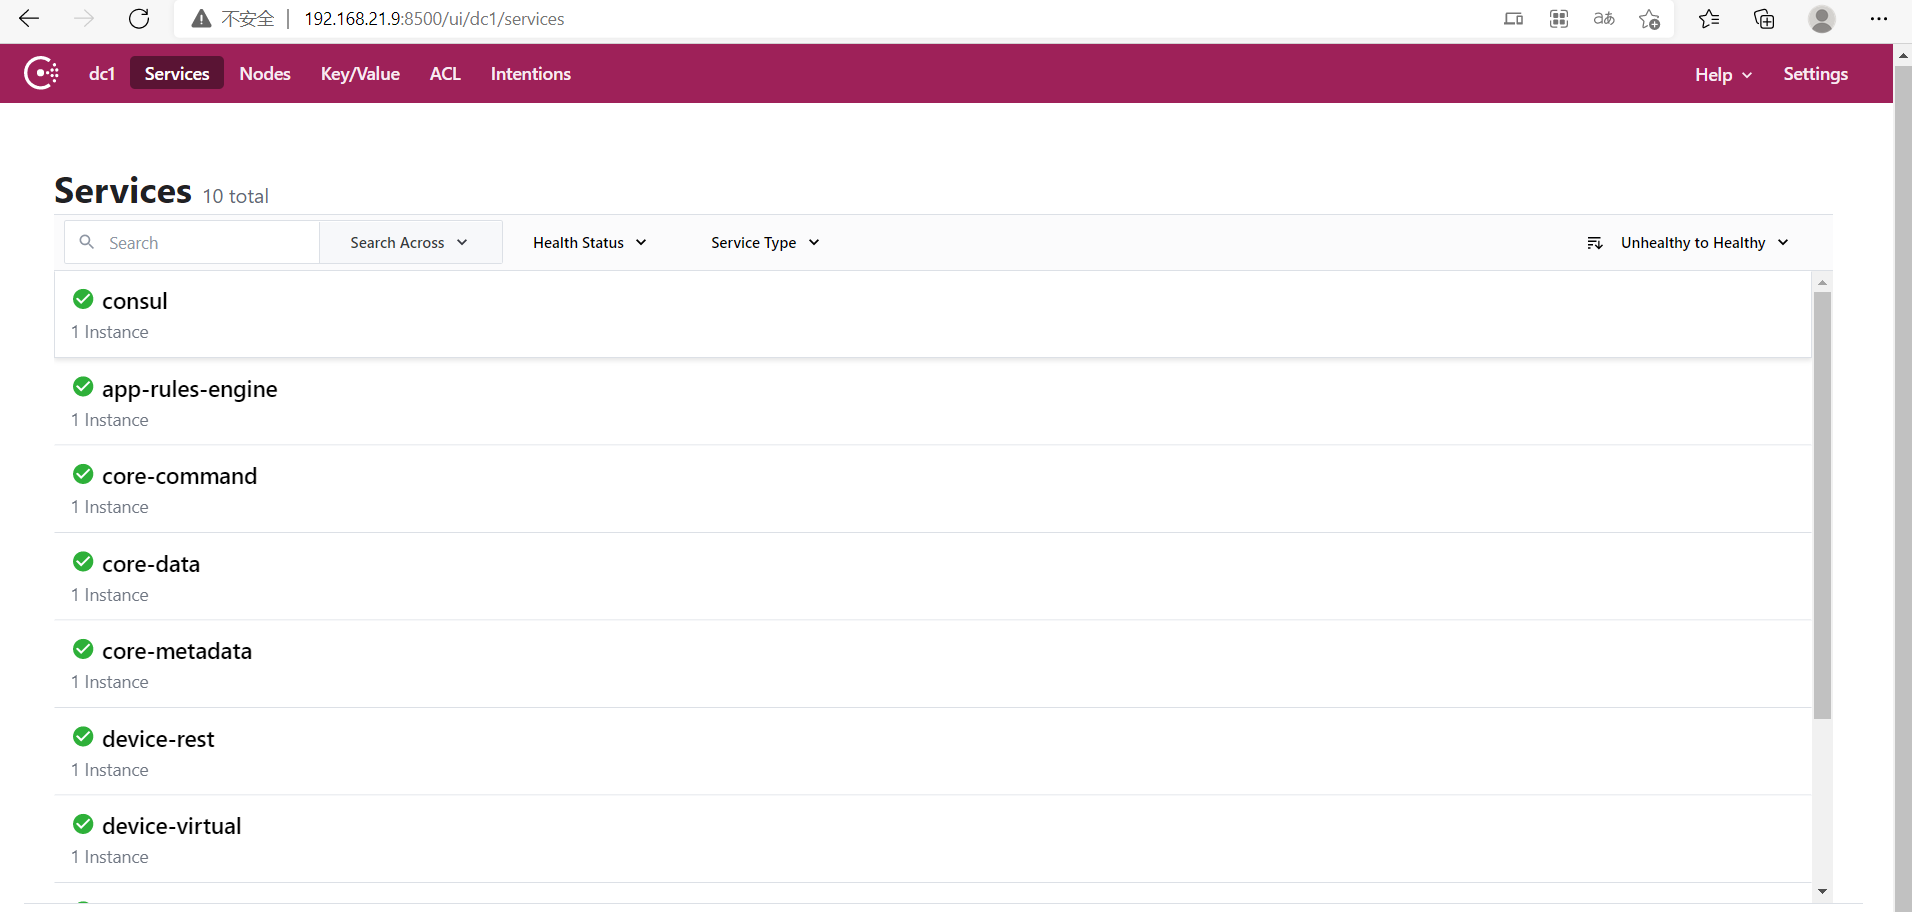Screen dimensions: 1912x912
Task: Click the health check icon for core-data
Action: pos(83,562)
